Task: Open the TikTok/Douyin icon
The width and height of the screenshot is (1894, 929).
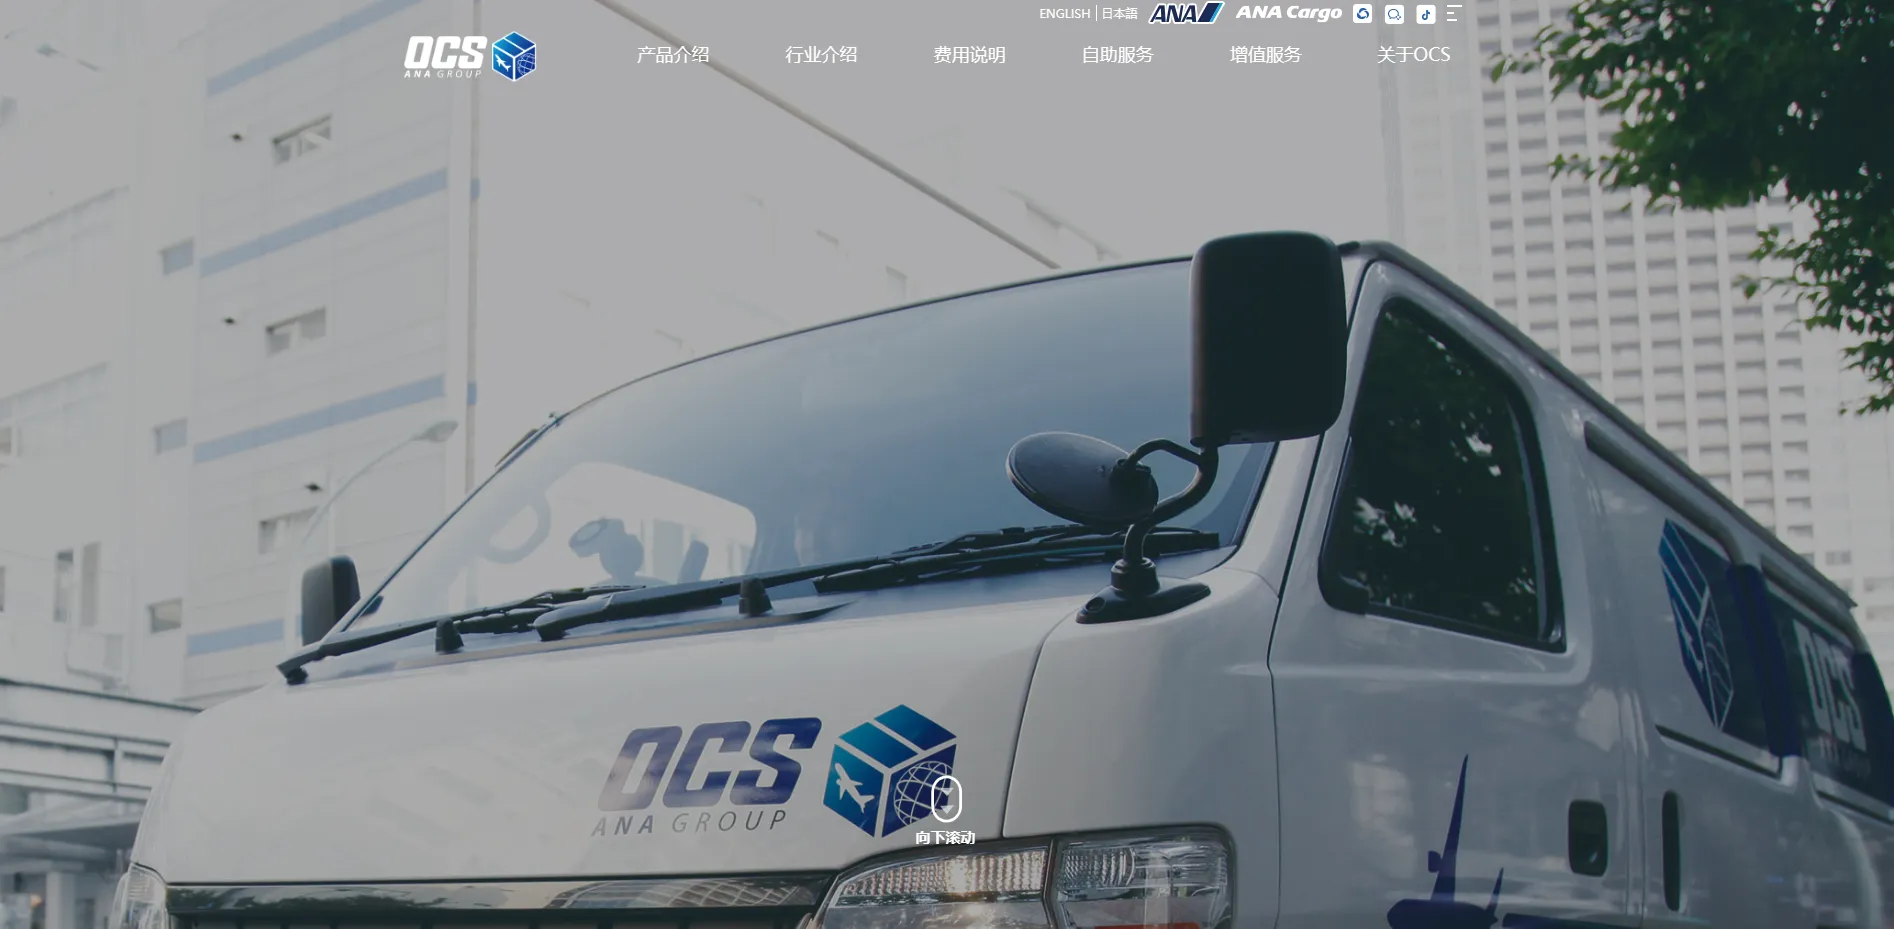Action: pyautogui.click(x=1426, y=14)
